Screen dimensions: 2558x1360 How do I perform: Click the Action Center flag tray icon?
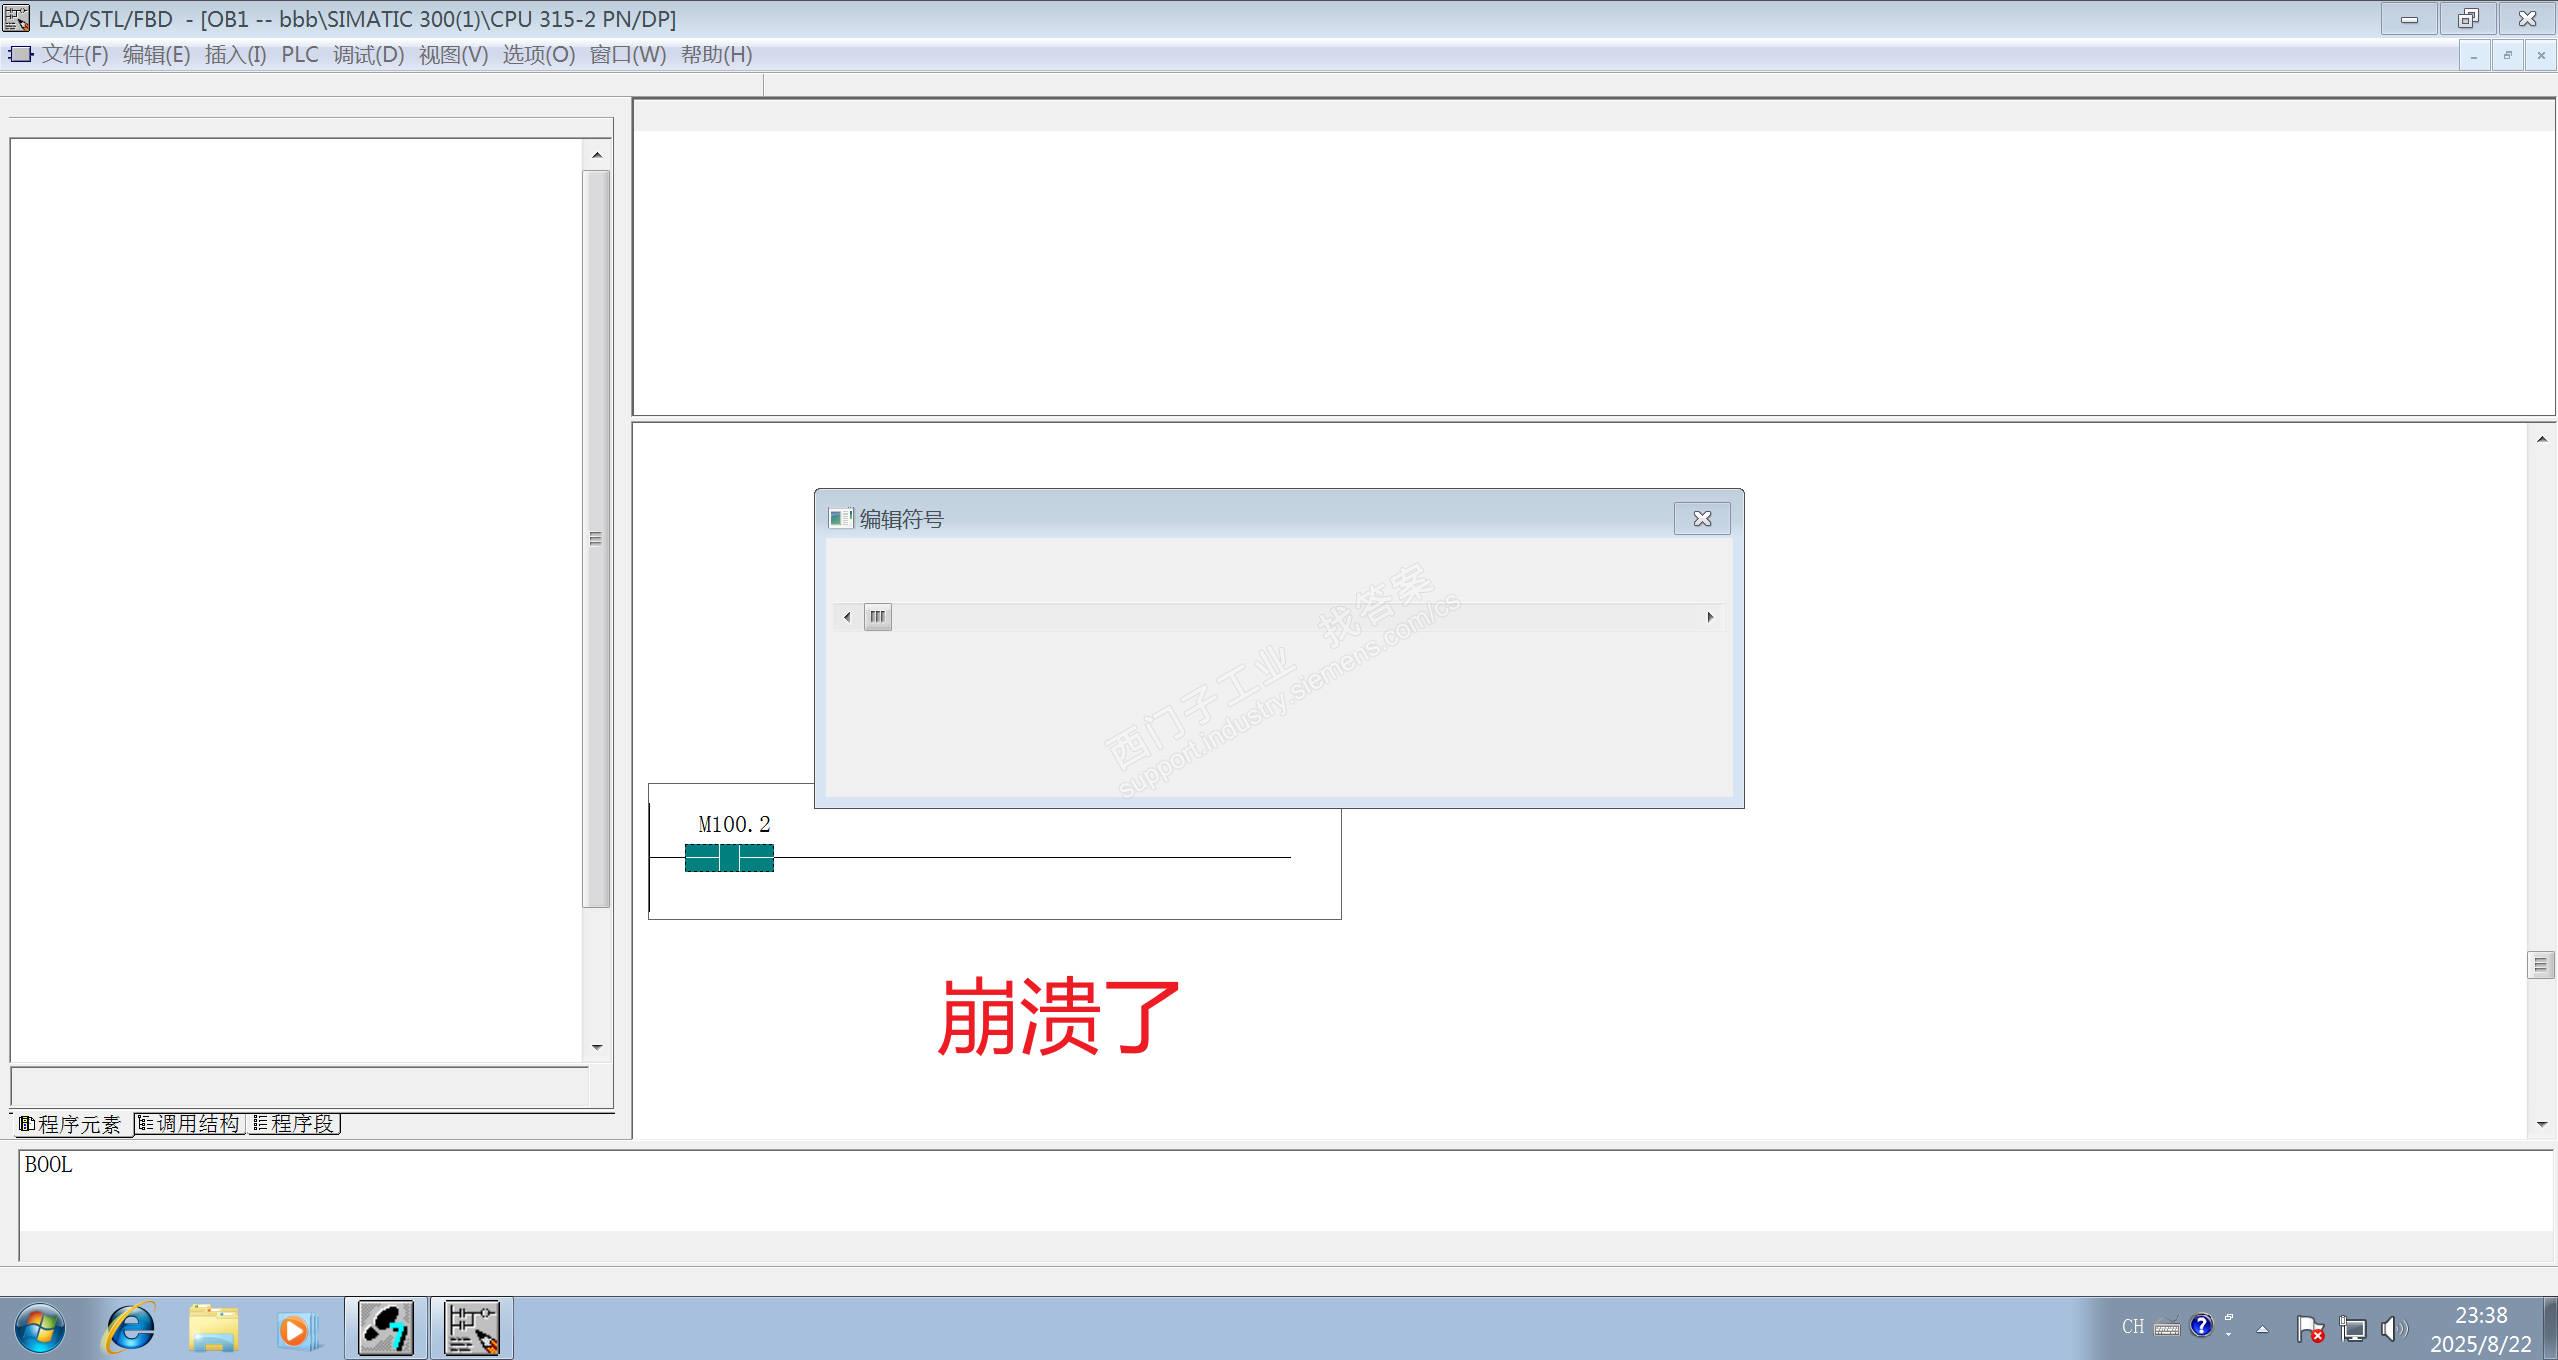coord(2309,1328)
